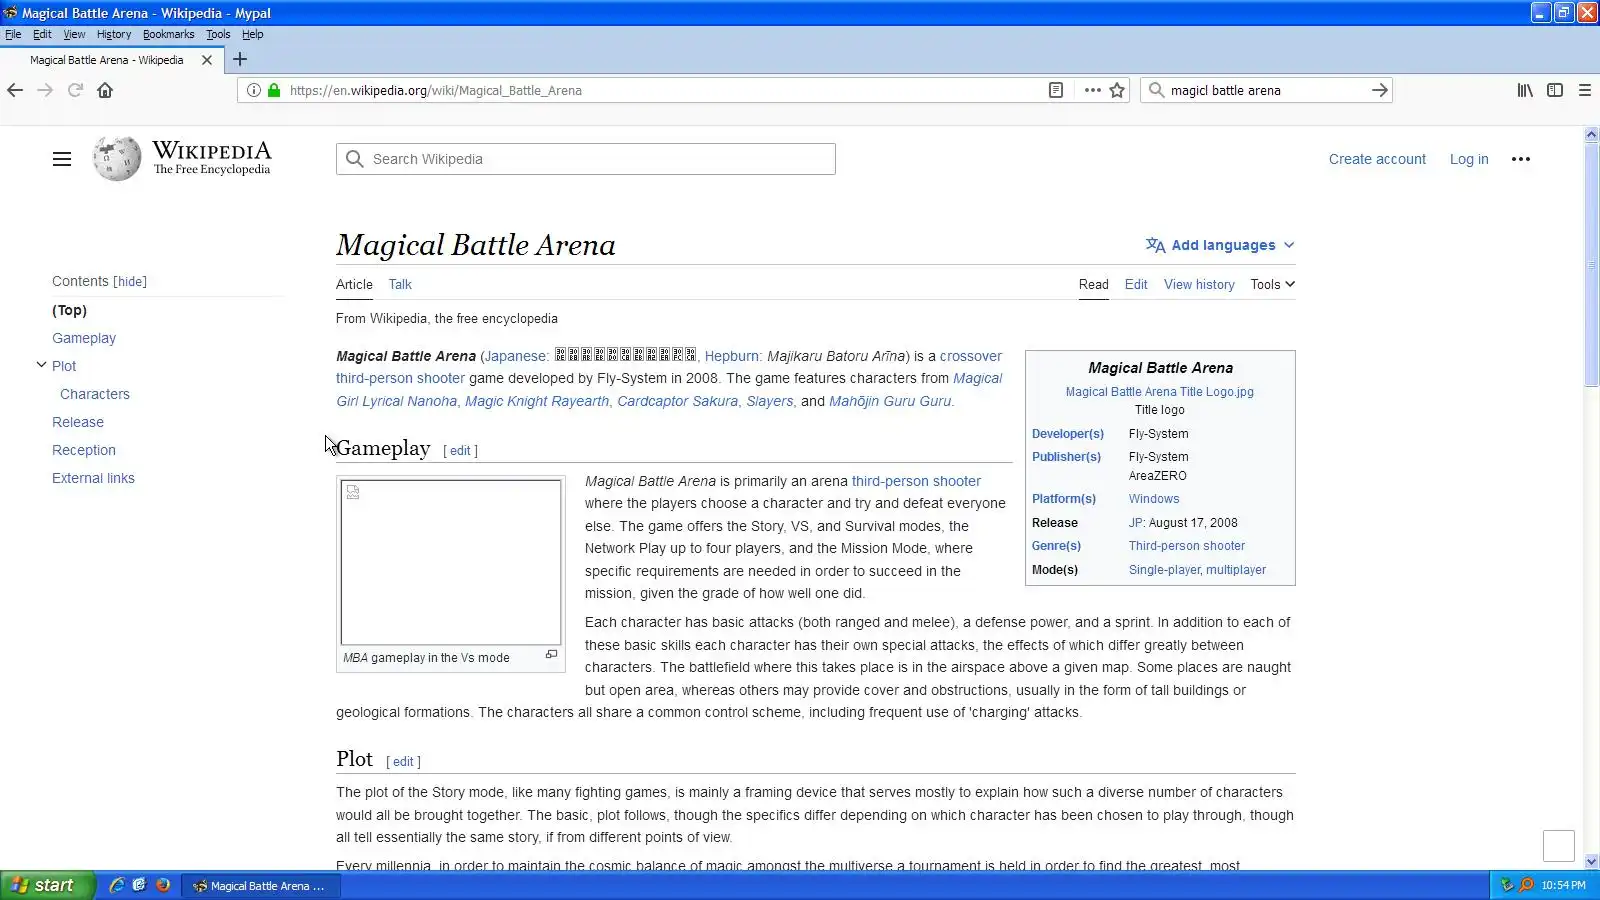Open the History menu
The height and width of the screenshot is (900, 1600).
[114, 34]
